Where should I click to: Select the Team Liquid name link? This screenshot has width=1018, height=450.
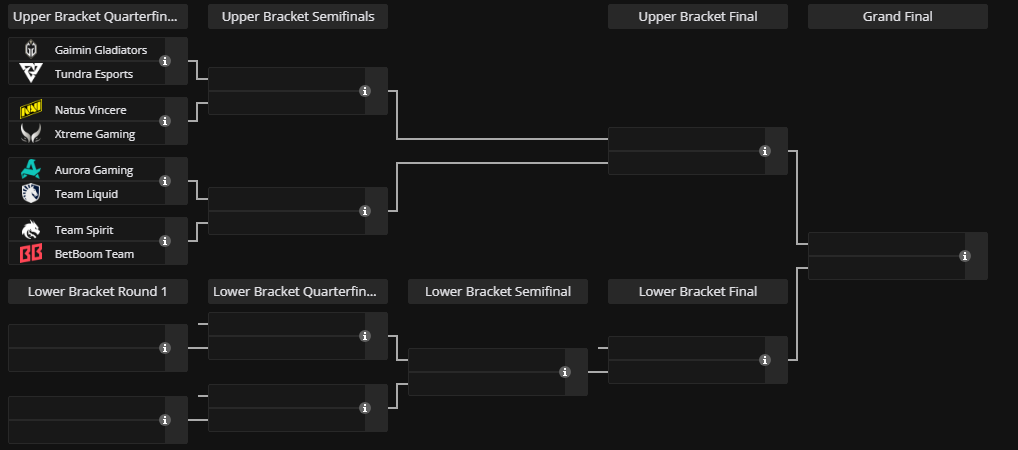click(x=86, y=194)
